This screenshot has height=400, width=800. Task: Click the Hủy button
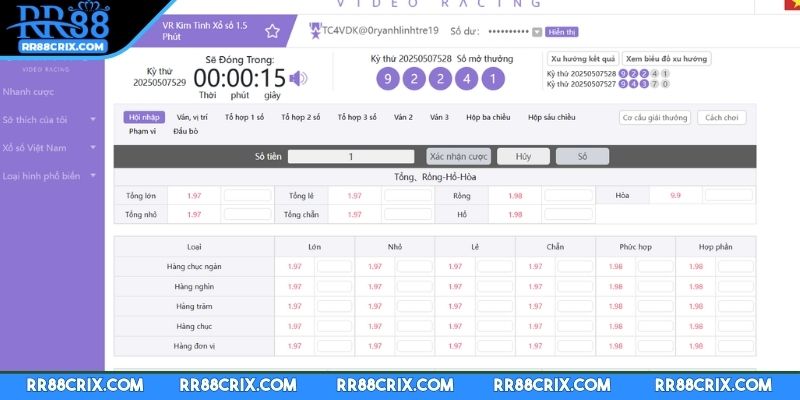[x=523, y=157]
